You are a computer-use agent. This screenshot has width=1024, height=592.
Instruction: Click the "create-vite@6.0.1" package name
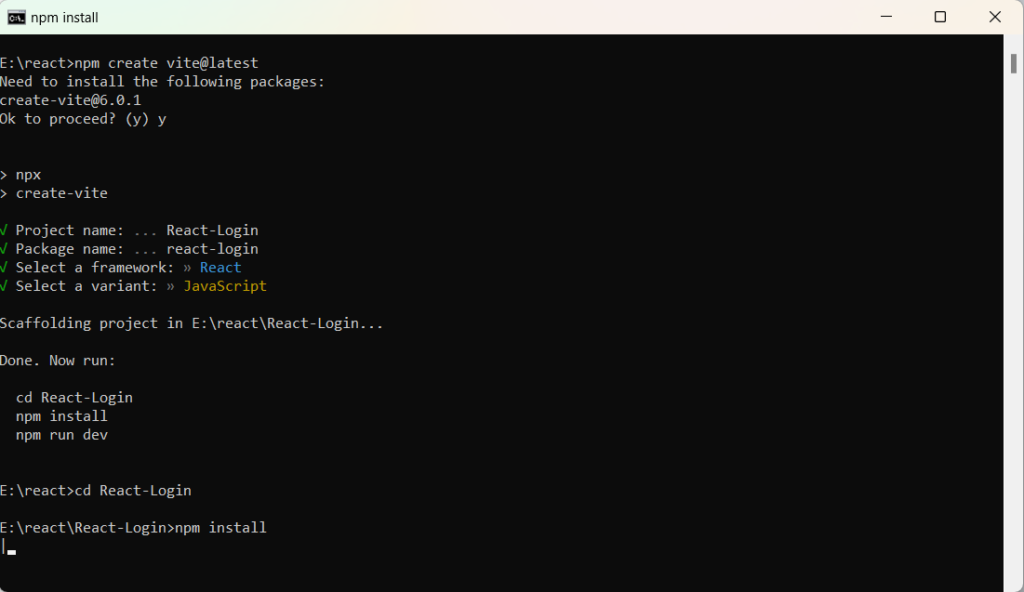click(70, 100)
